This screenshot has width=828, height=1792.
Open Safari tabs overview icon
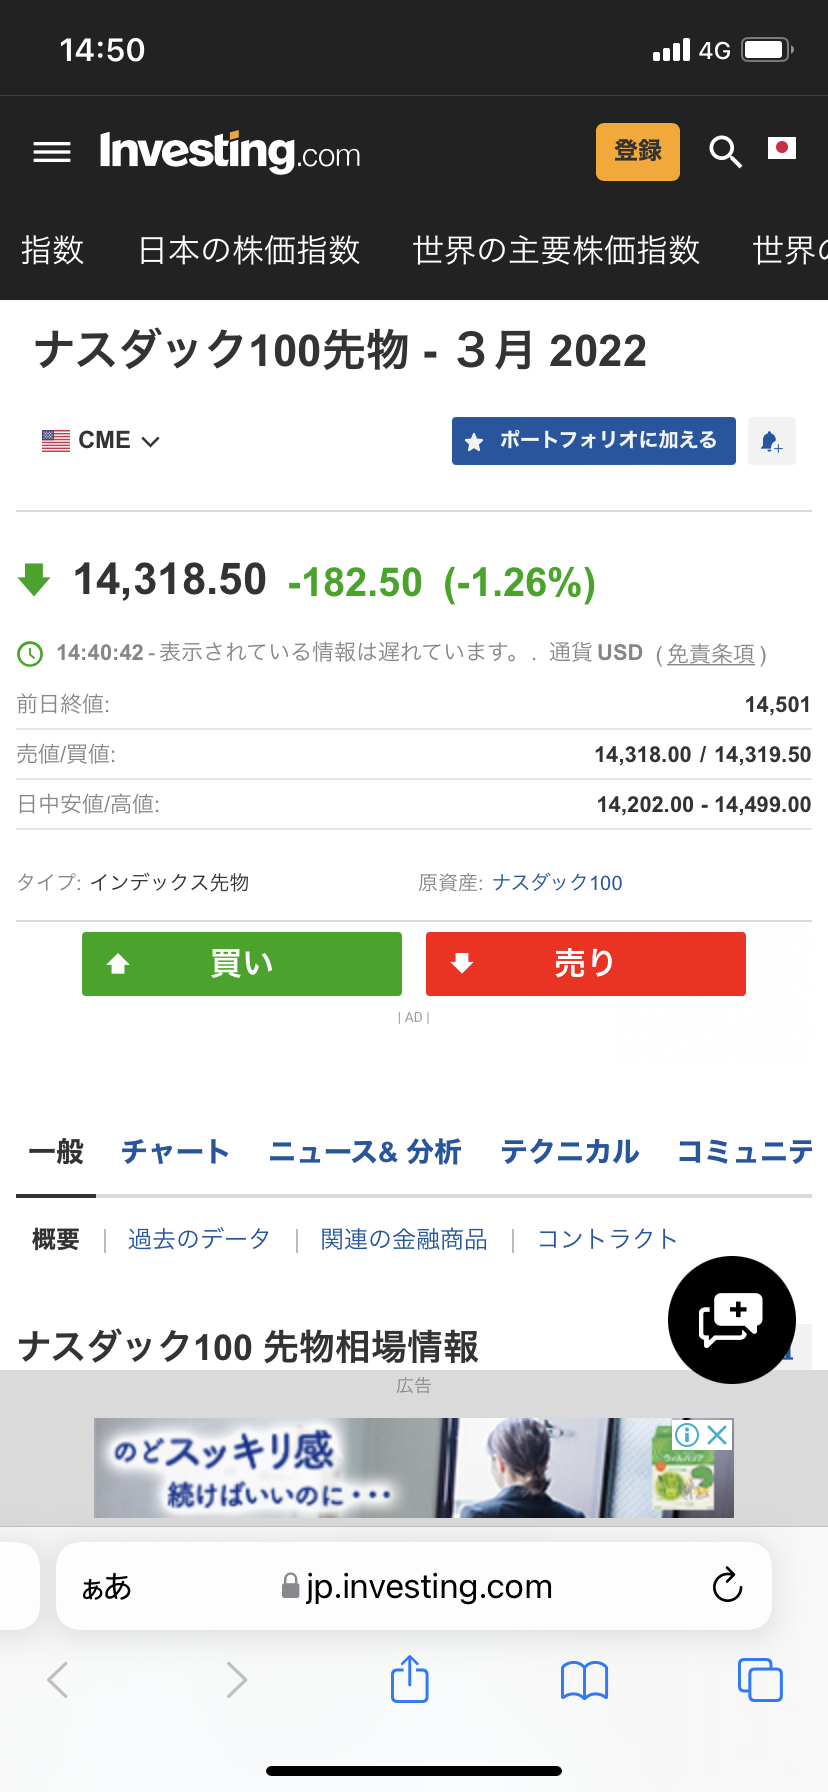point(760,1680)
